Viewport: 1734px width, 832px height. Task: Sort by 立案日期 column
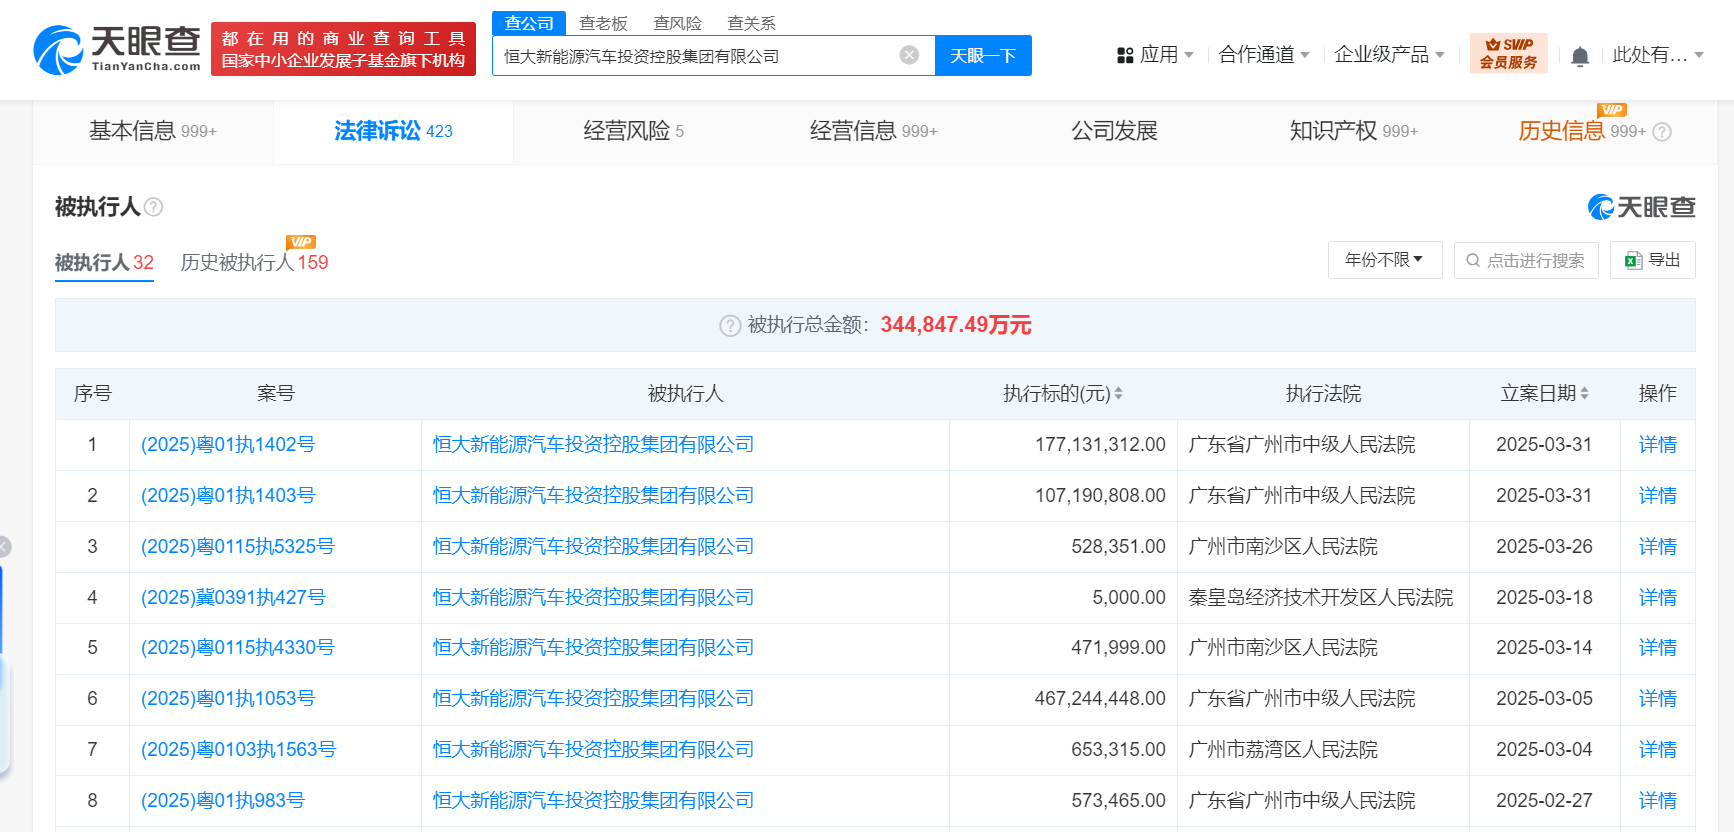coord(1584,394)
